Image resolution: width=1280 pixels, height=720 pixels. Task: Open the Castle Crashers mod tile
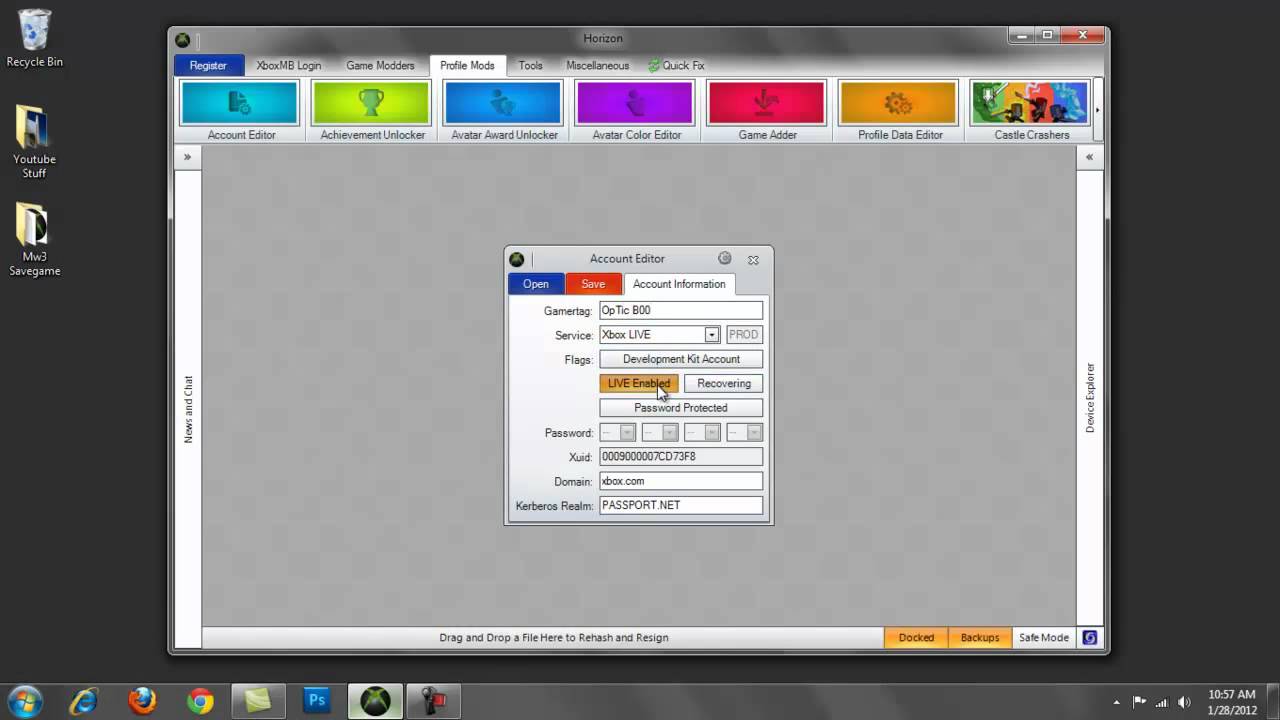pos(1031,111)
